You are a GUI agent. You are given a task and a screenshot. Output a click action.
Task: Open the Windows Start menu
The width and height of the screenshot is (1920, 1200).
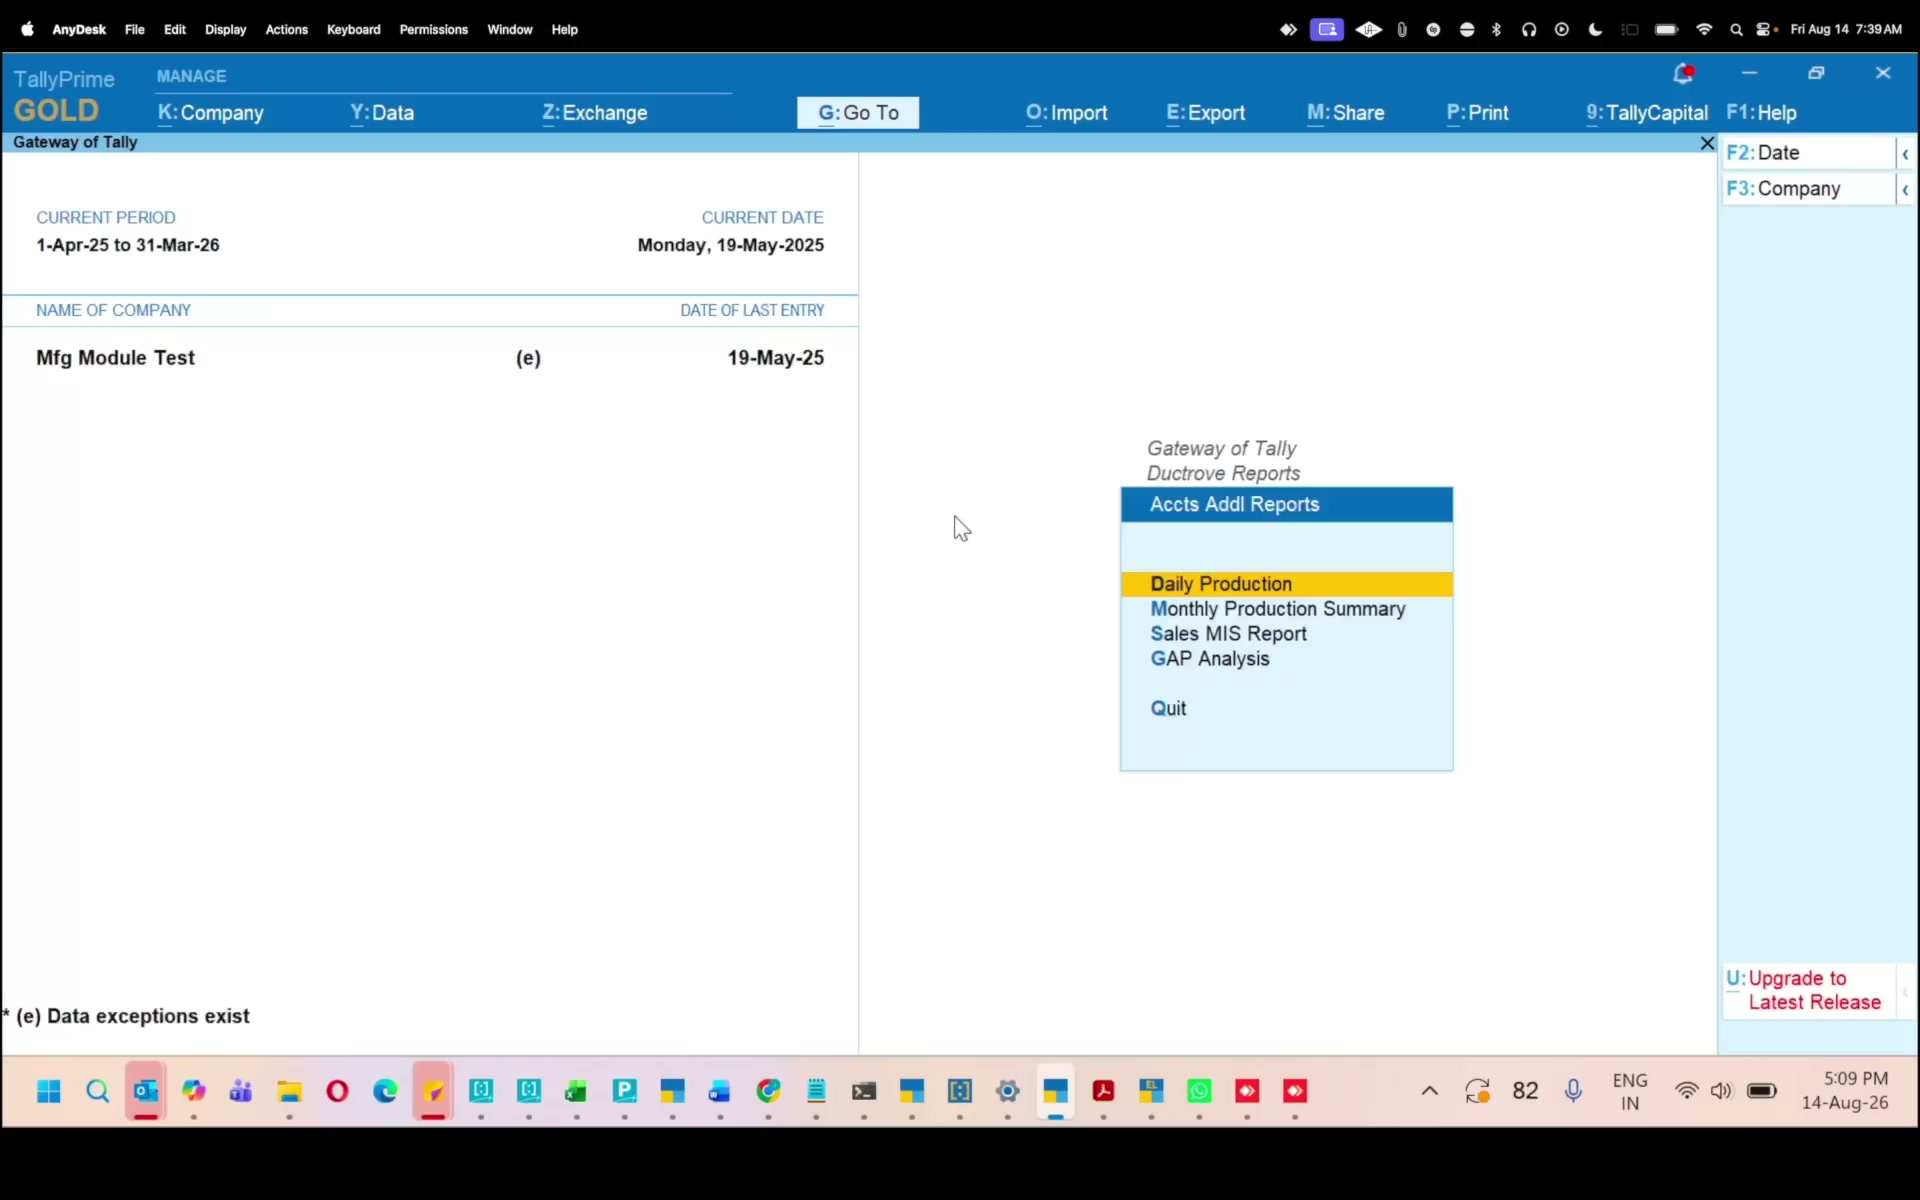tap(49, 1091)
